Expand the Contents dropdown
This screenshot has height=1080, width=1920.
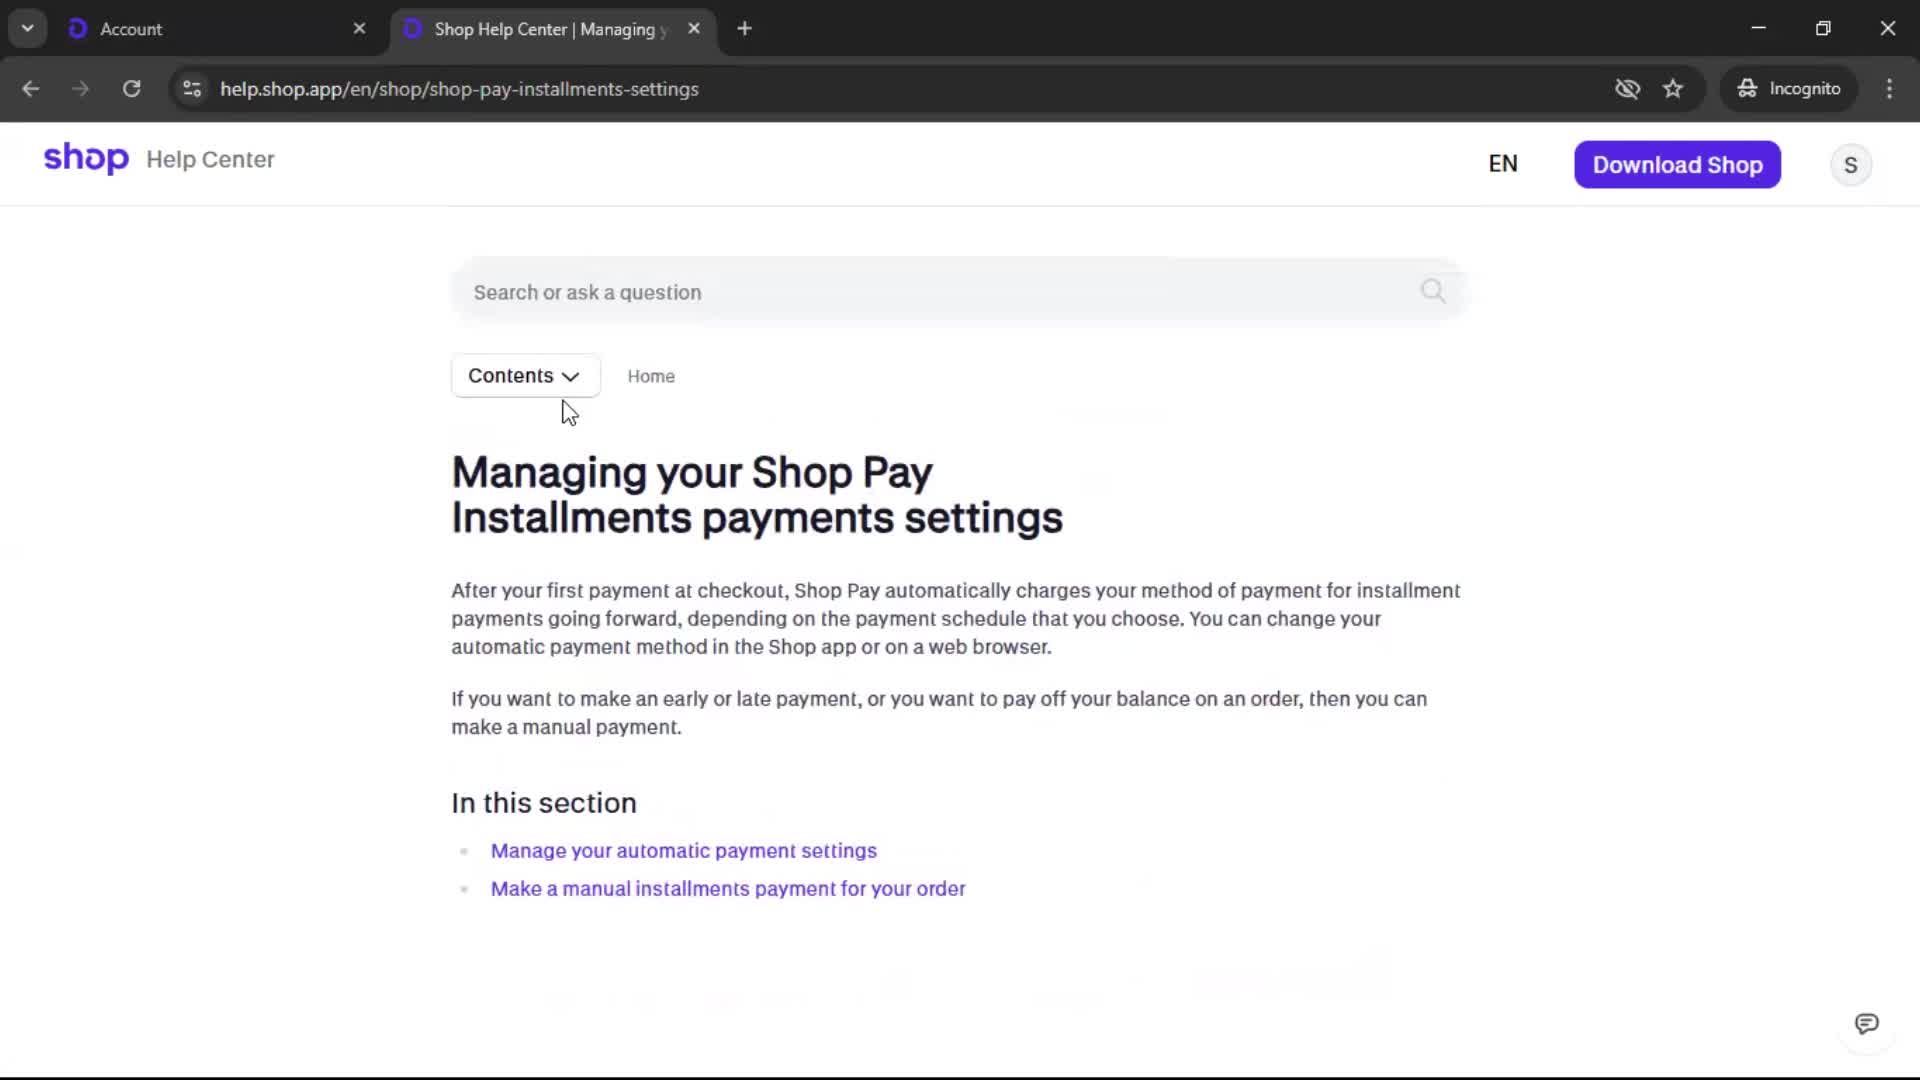[525, 376]
